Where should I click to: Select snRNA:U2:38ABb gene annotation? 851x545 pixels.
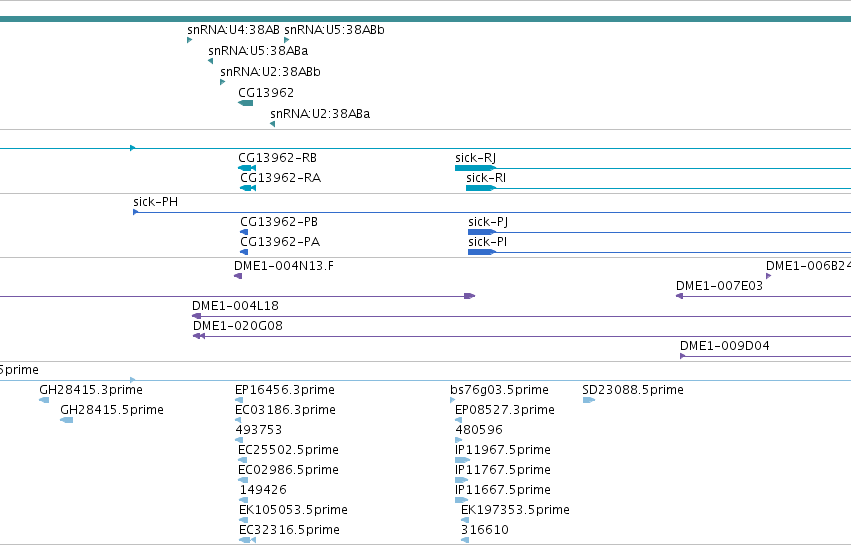223,82
